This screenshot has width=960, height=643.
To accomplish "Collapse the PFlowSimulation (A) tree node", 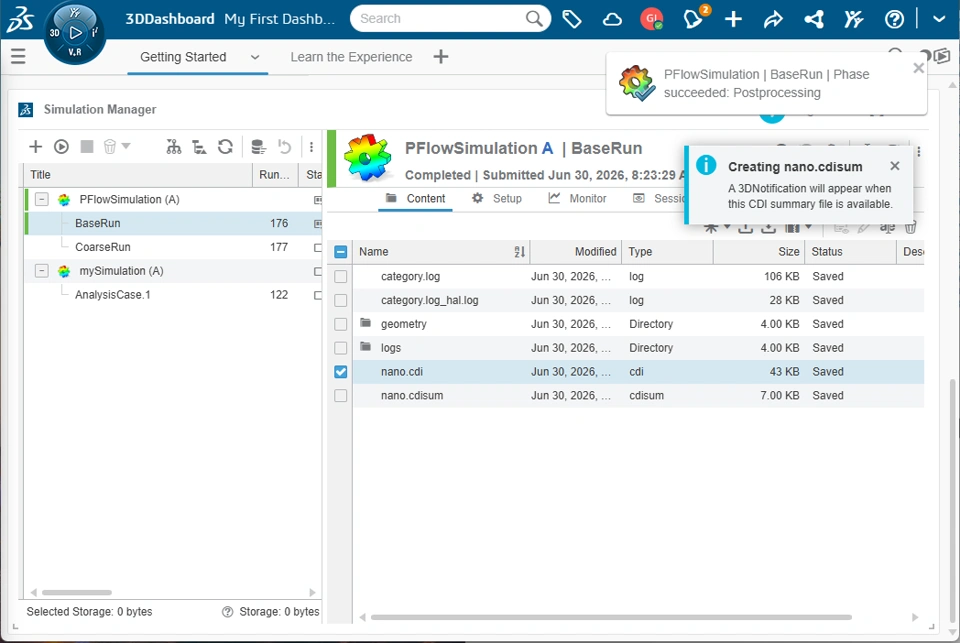I will [42, 199].
